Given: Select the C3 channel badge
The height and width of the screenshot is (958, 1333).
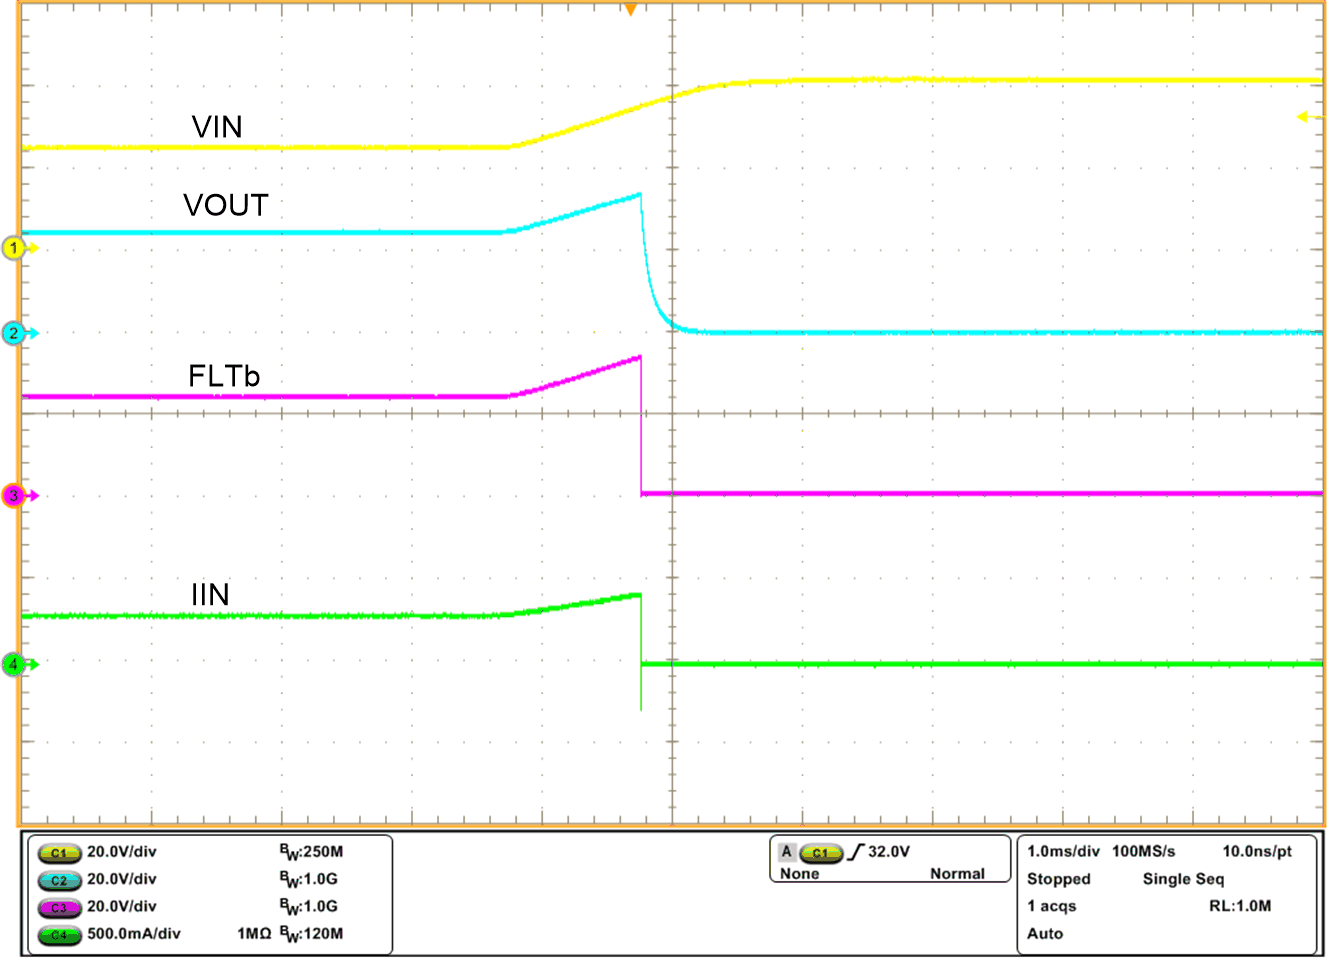Looking at the screenshot, I should pos(57,908).
